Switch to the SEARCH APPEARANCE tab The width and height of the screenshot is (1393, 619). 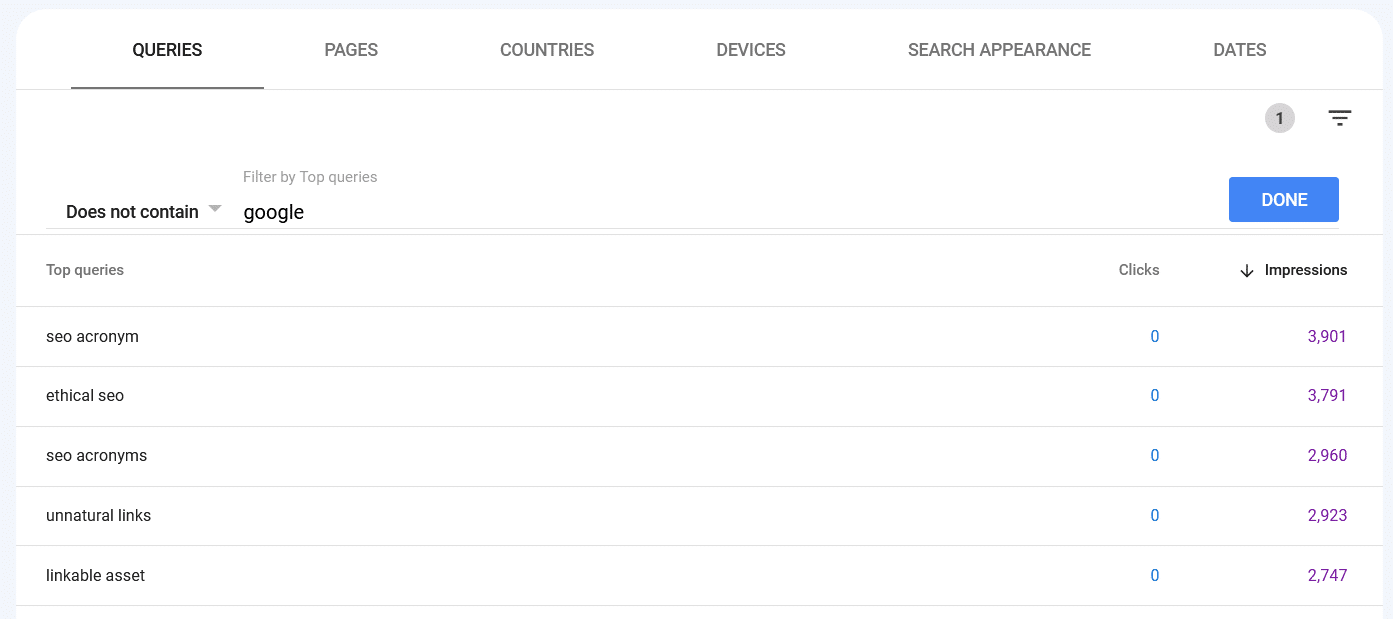coord(999,49)
